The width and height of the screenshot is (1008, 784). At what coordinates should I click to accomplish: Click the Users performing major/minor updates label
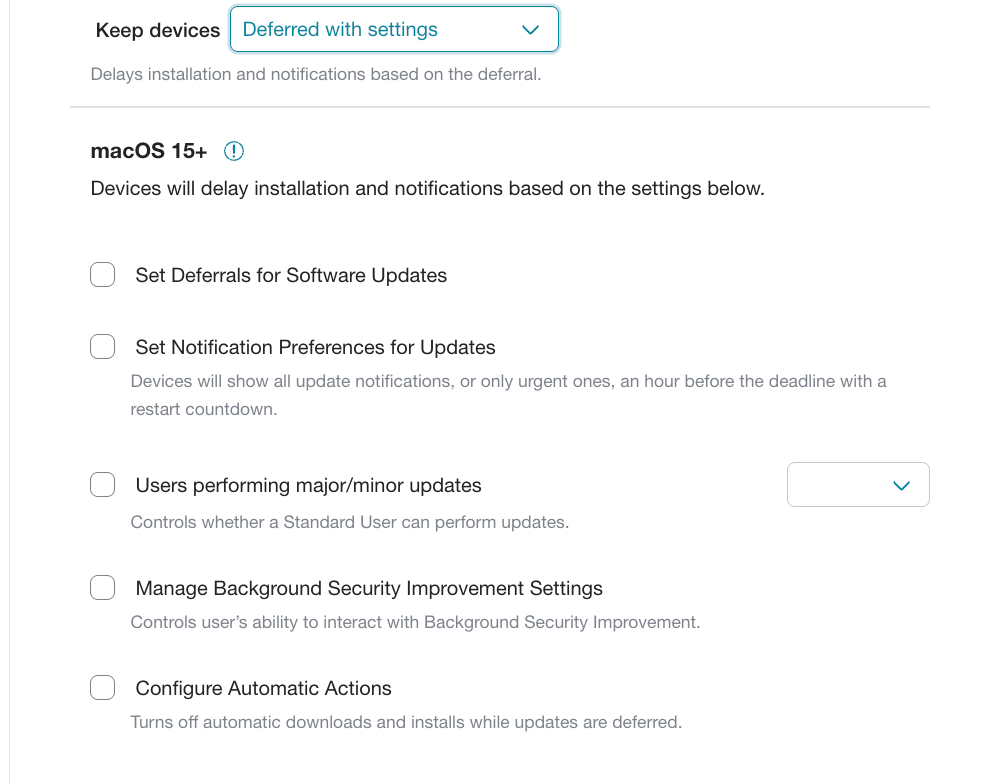pyautogui.click(x=308, y=486)
